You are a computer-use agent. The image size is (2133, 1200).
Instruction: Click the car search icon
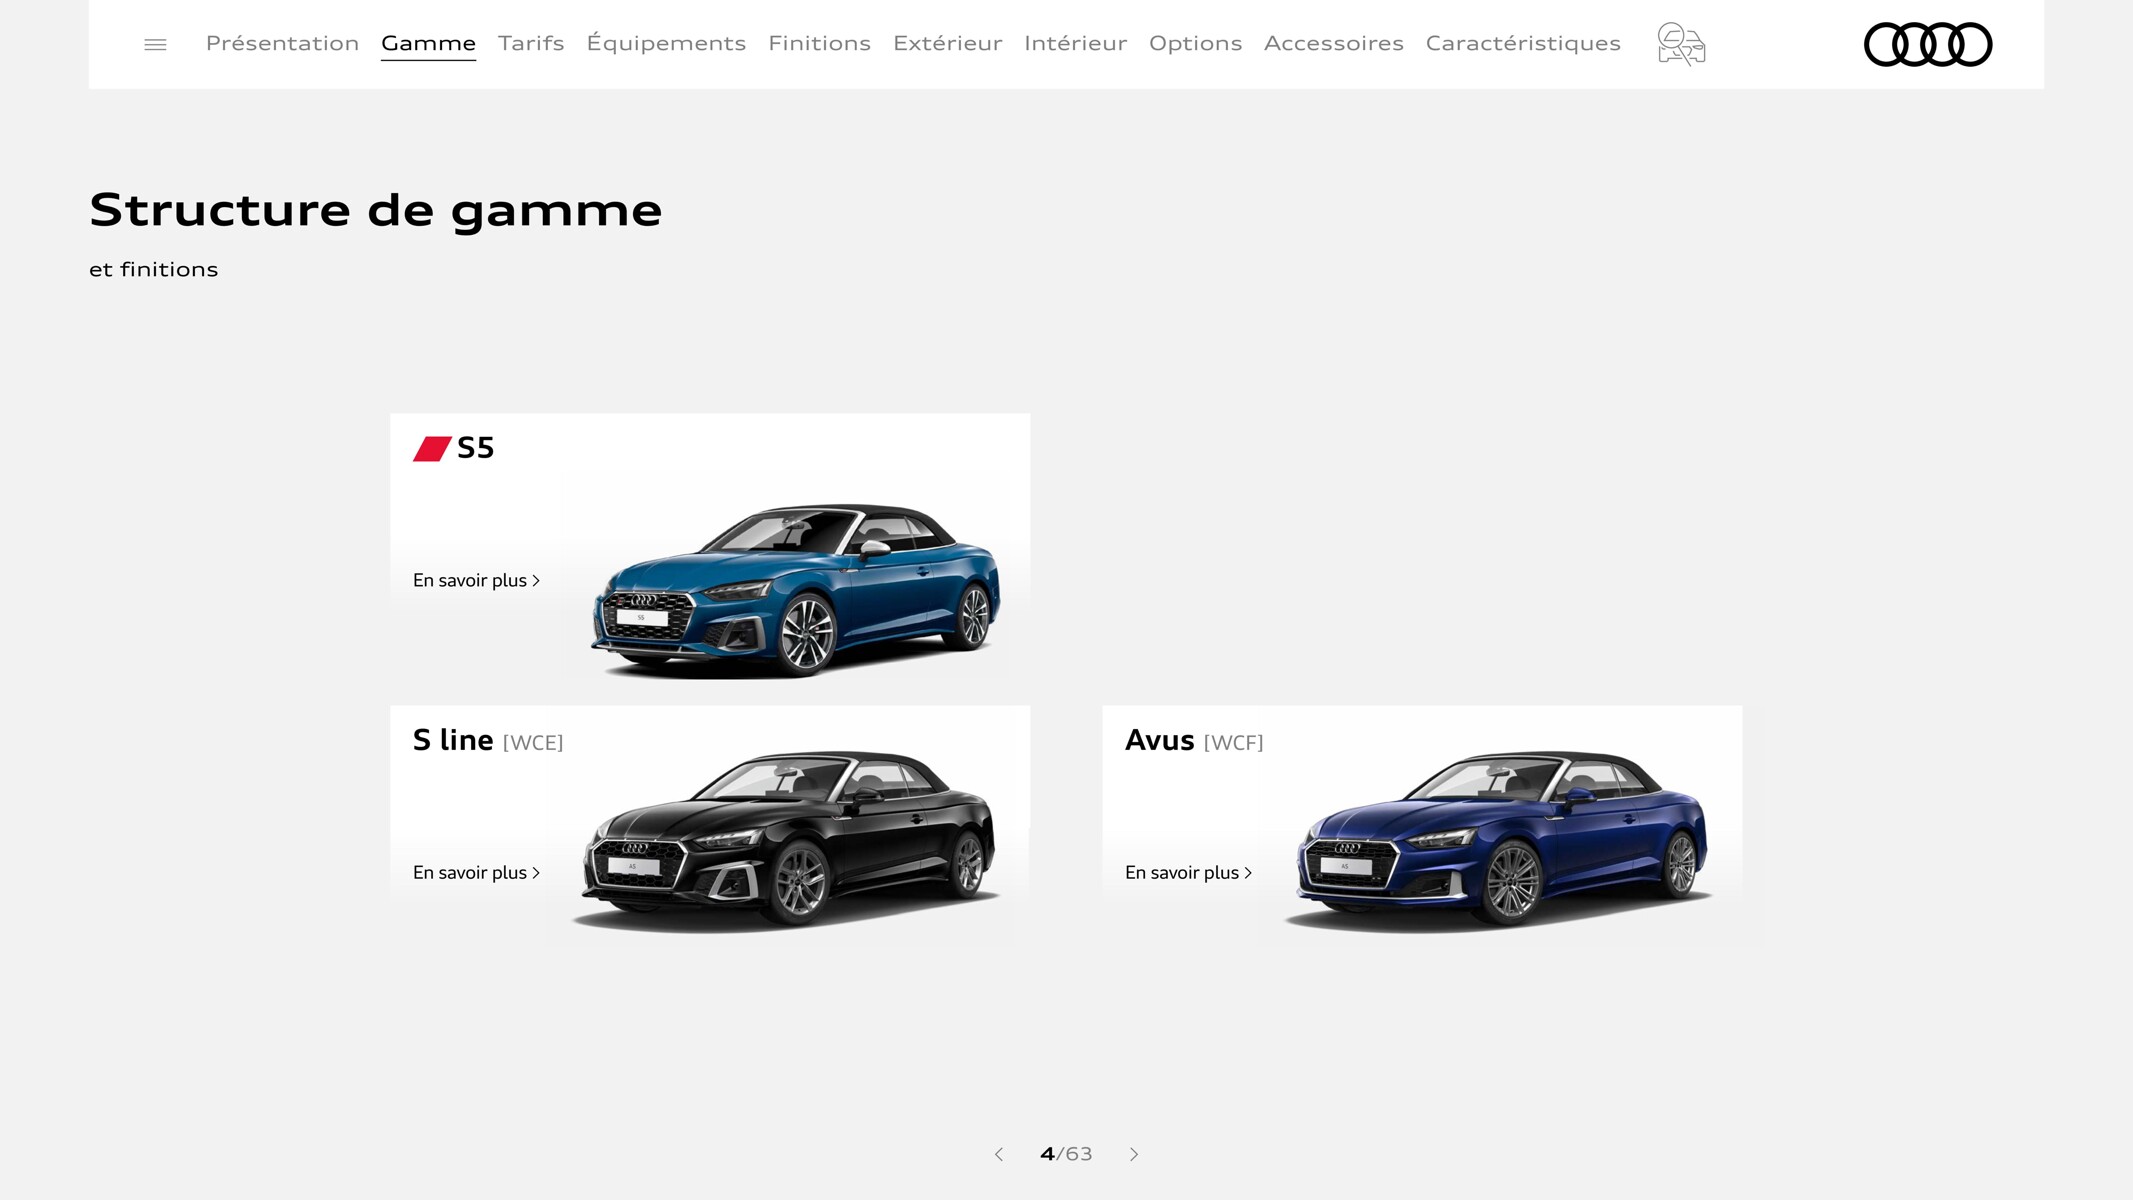pyautogui.click(x=1681, y=44)
